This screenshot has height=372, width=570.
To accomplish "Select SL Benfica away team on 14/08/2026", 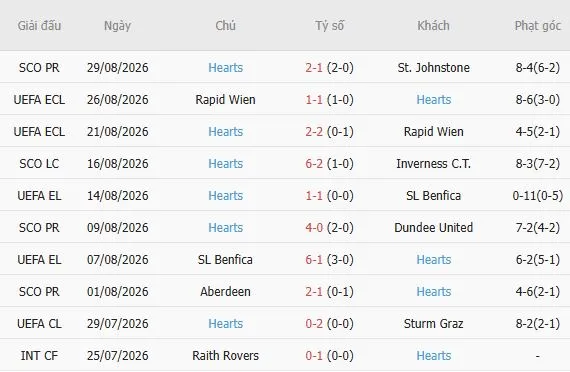I will click(433, 196).
